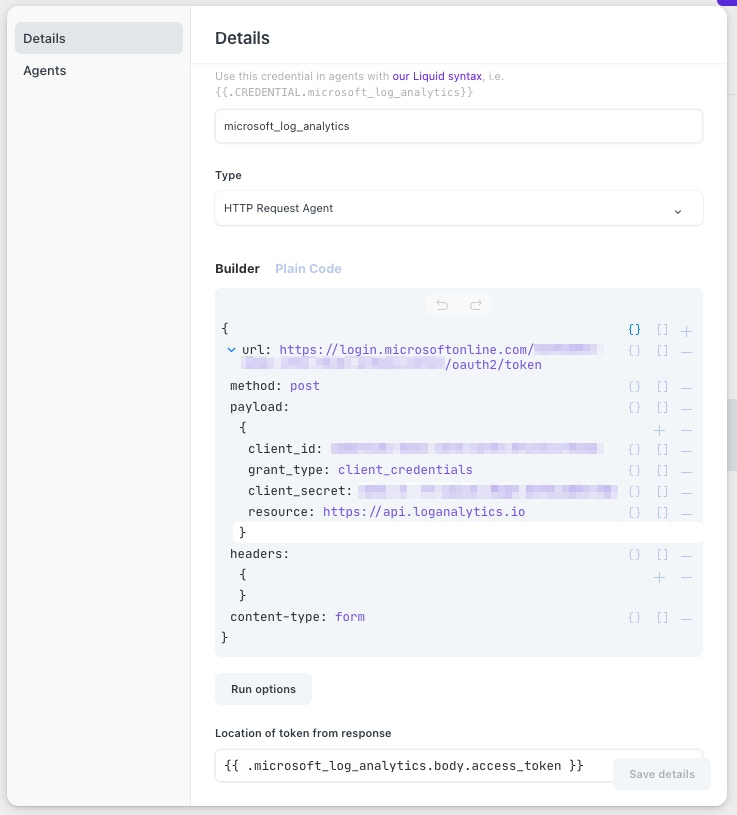Follow the 'our Liquid syntax' link
Screen dimensions: 737x815
[x=436, y=76]
